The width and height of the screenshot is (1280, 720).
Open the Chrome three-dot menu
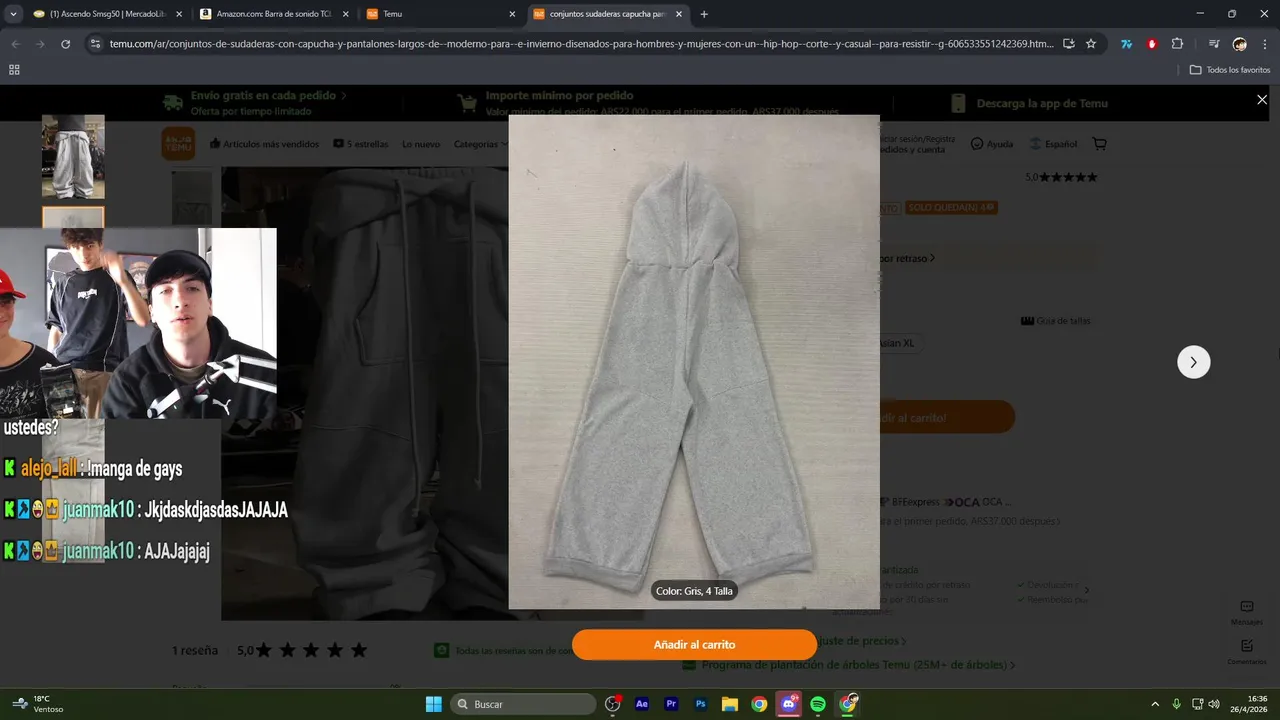1265,44
